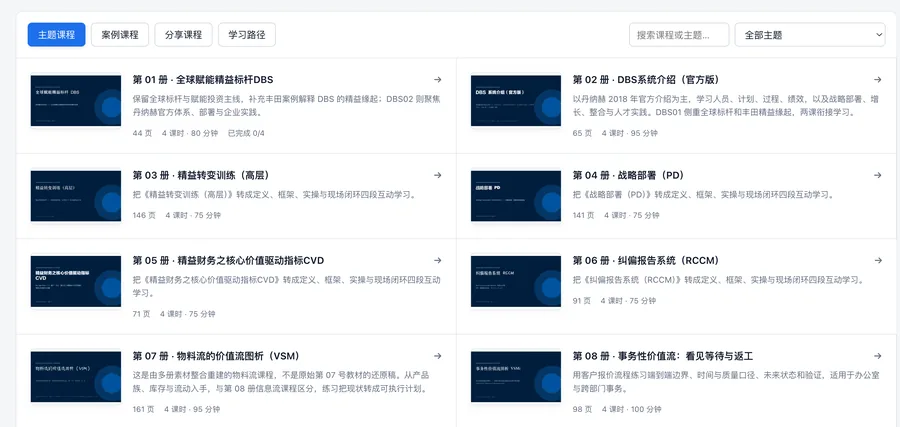
Task: Focus the 搜索课程或主题 search field
Action: pyautogui.click(x=679, y=34)
